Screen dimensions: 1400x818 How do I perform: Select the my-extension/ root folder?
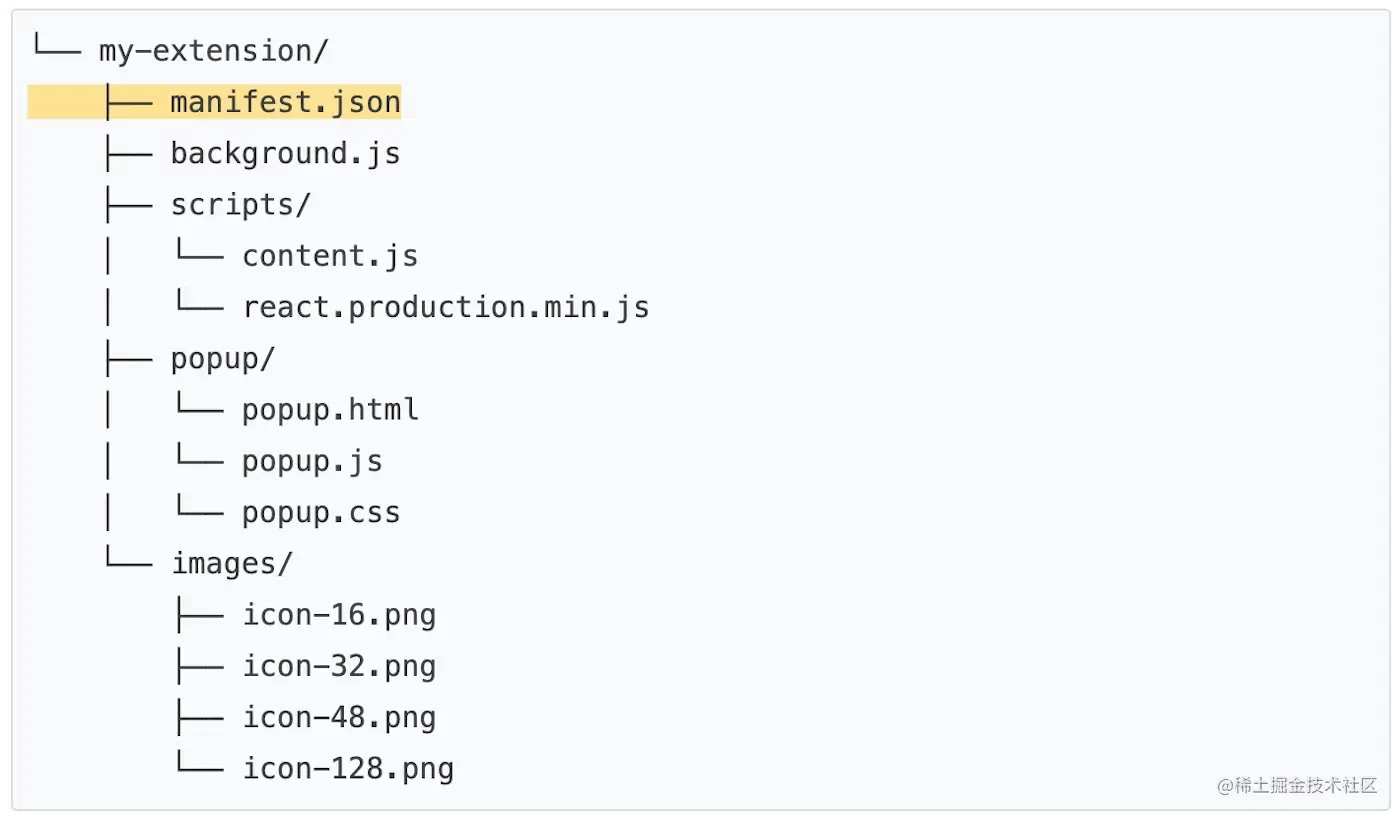click(213, 51)
